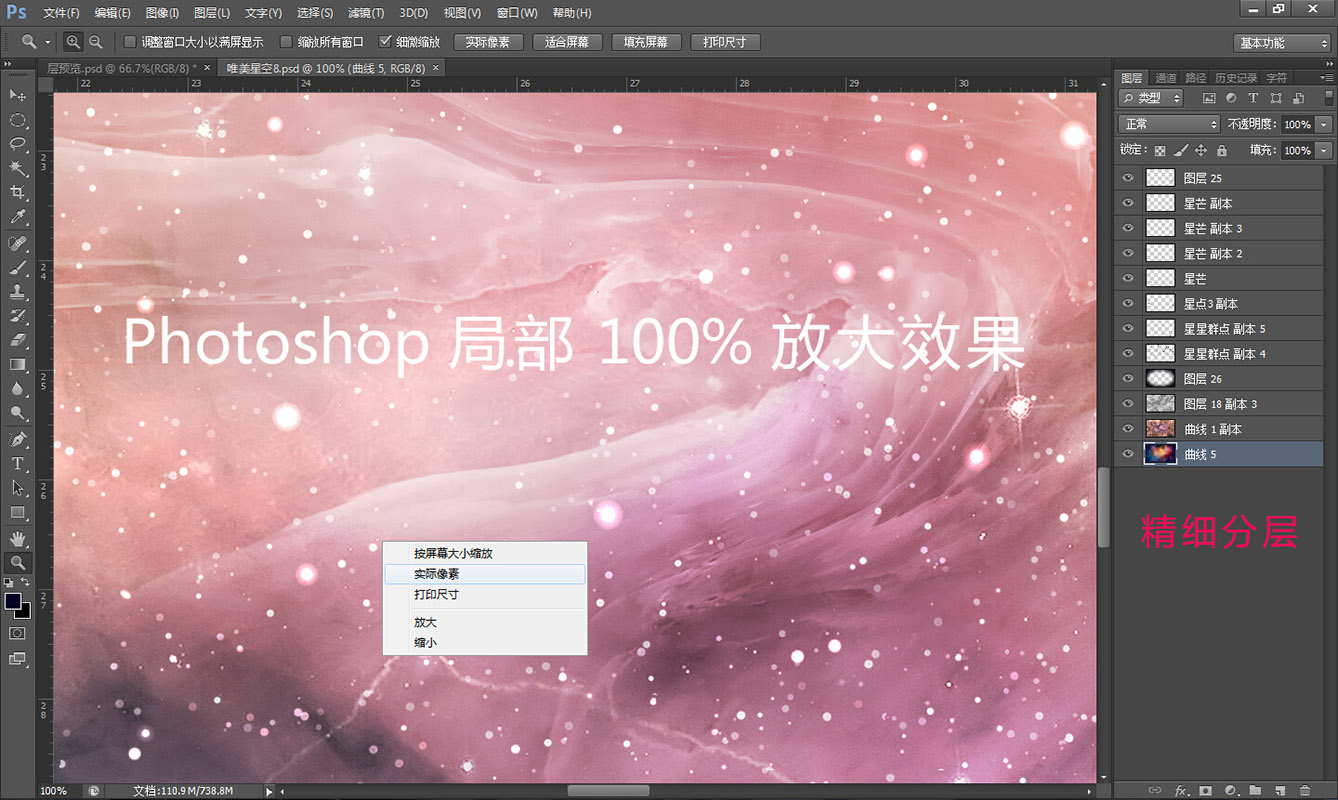Select the Gradient tool

[x=18, y=365]
